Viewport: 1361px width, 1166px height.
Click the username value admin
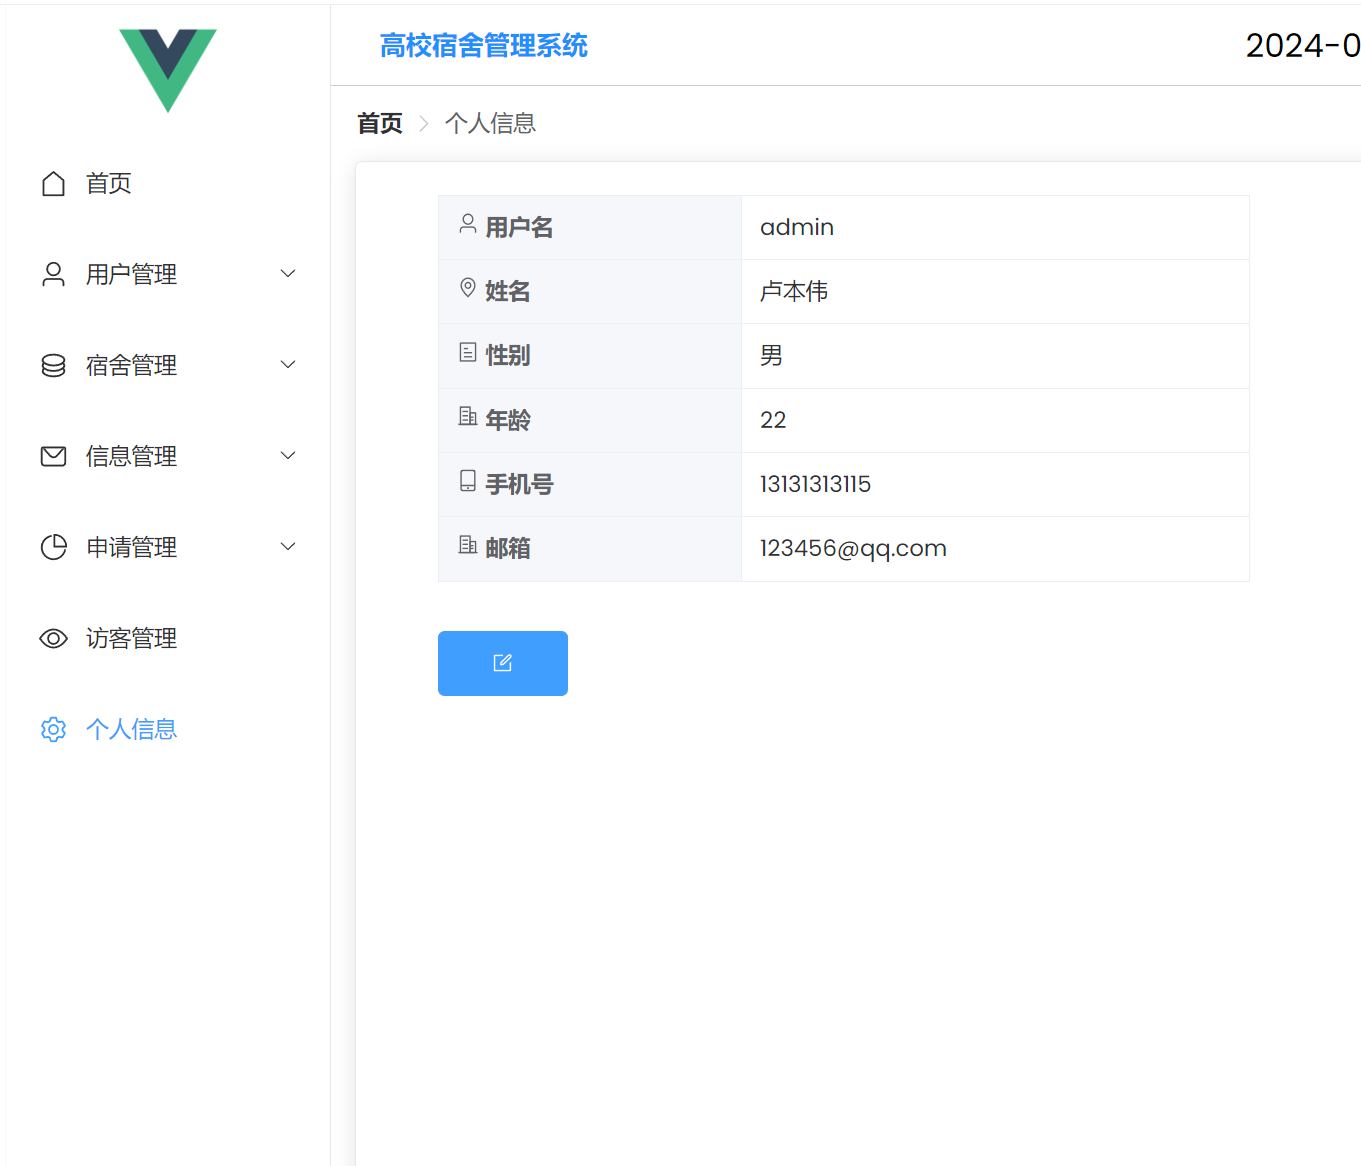[x=797, y=228]
